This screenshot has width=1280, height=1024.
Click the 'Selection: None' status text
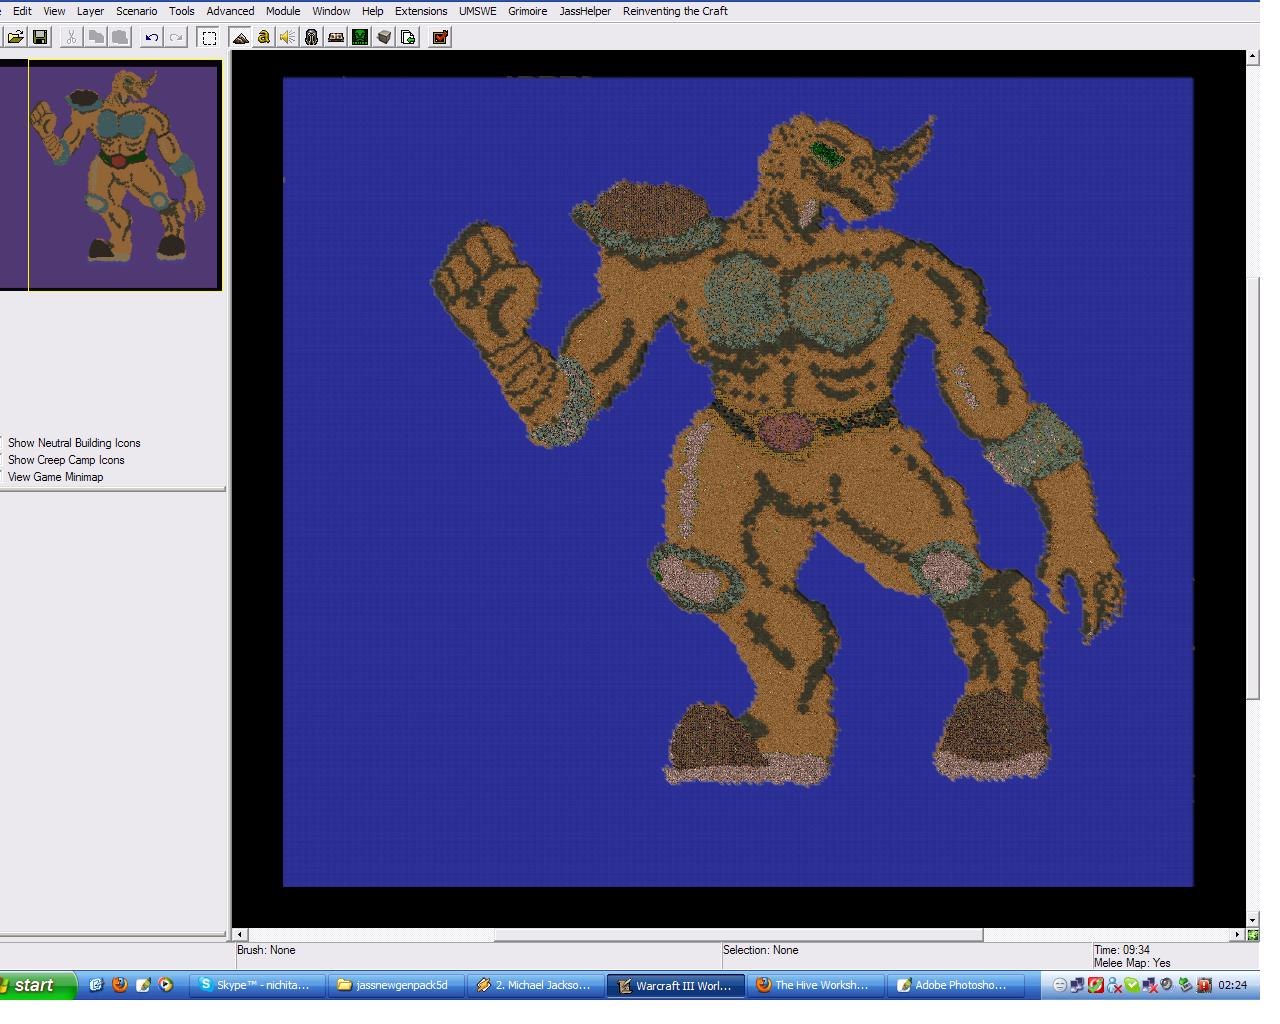[761, 950]
